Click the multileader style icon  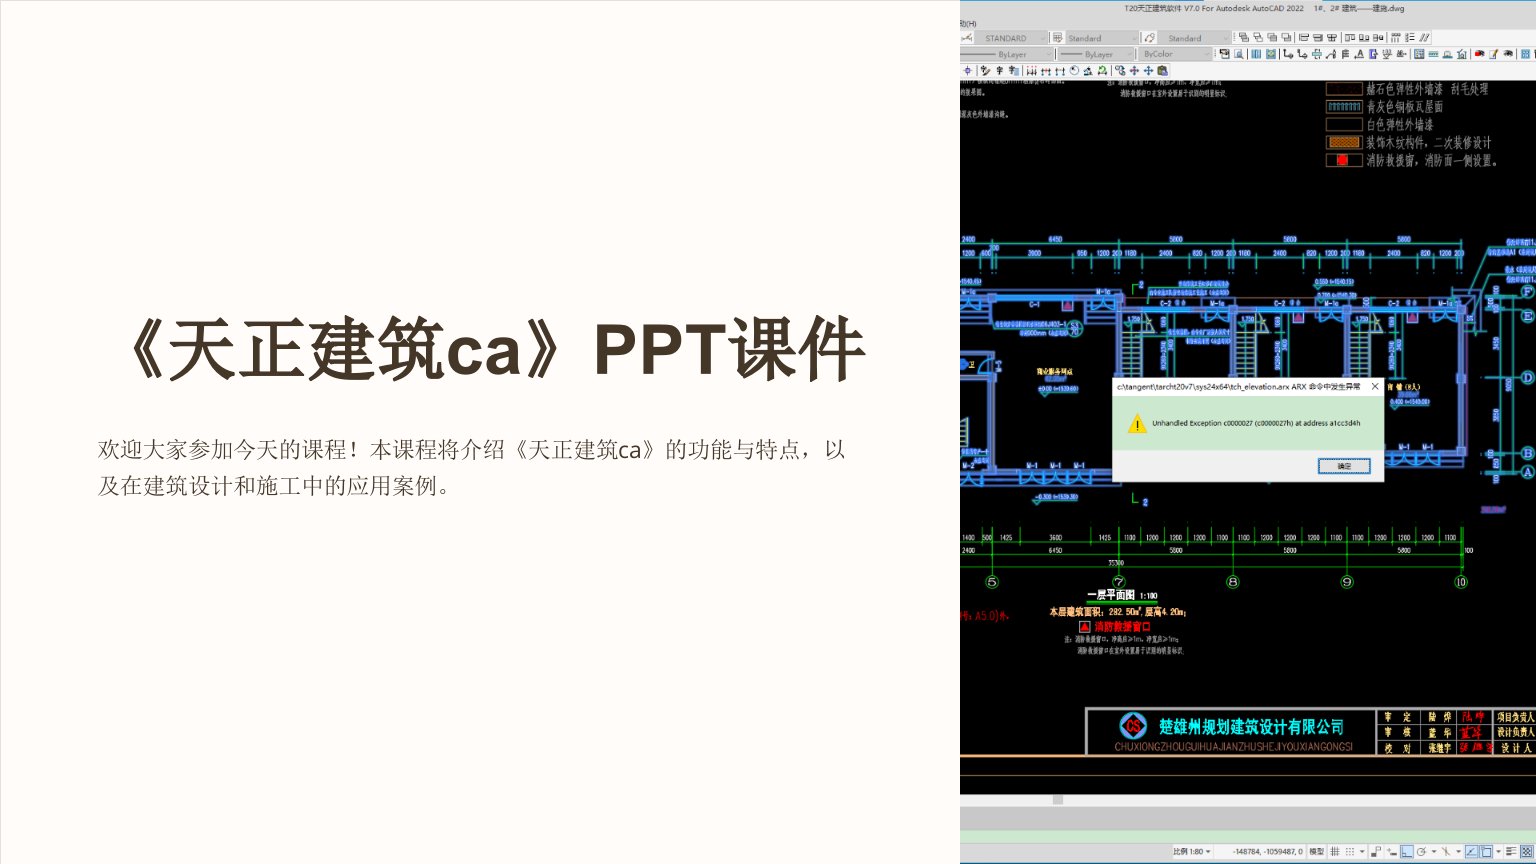click(x=1149, y=38)
